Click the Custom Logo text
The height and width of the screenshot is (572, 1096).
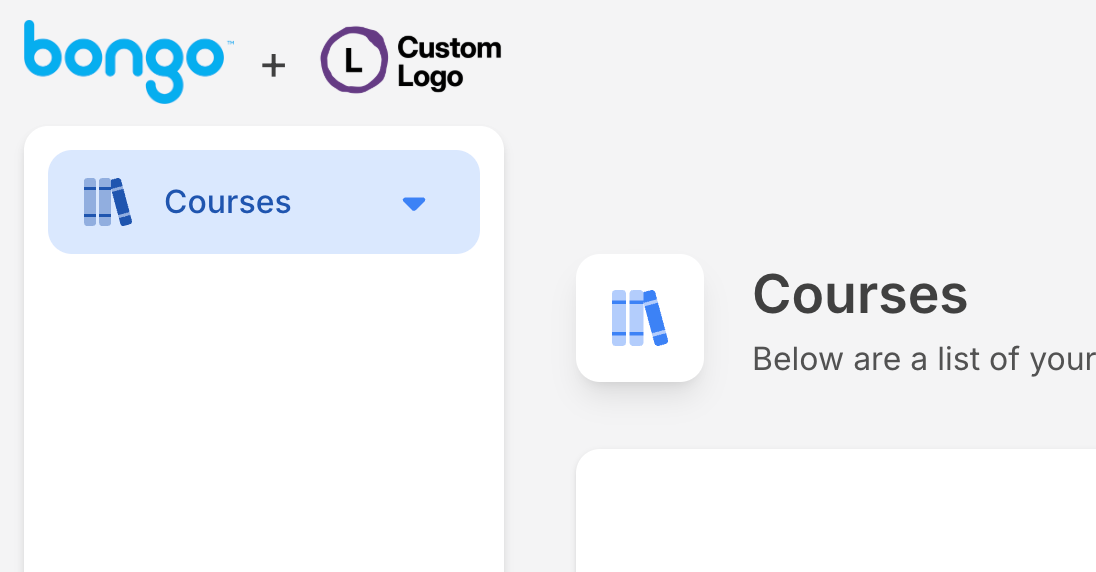pyautogui.click(x=449, y=62)
